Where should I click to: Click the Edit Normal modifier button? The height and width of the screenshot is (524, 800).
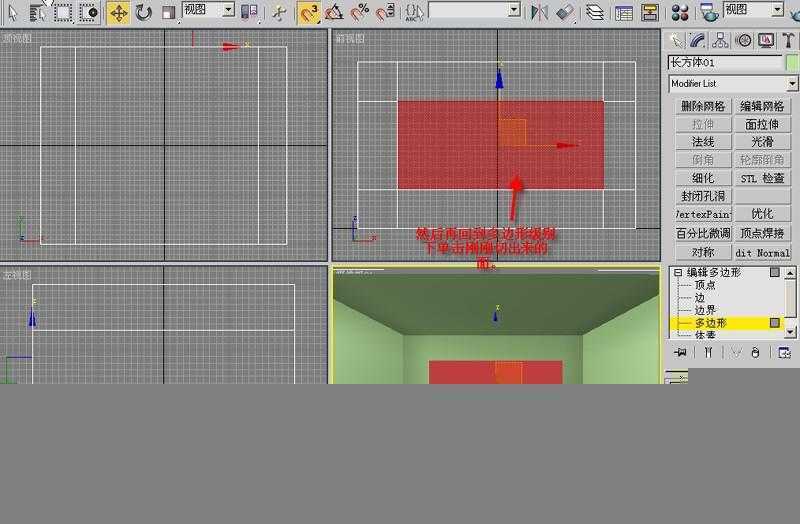[x=762, y=253]
